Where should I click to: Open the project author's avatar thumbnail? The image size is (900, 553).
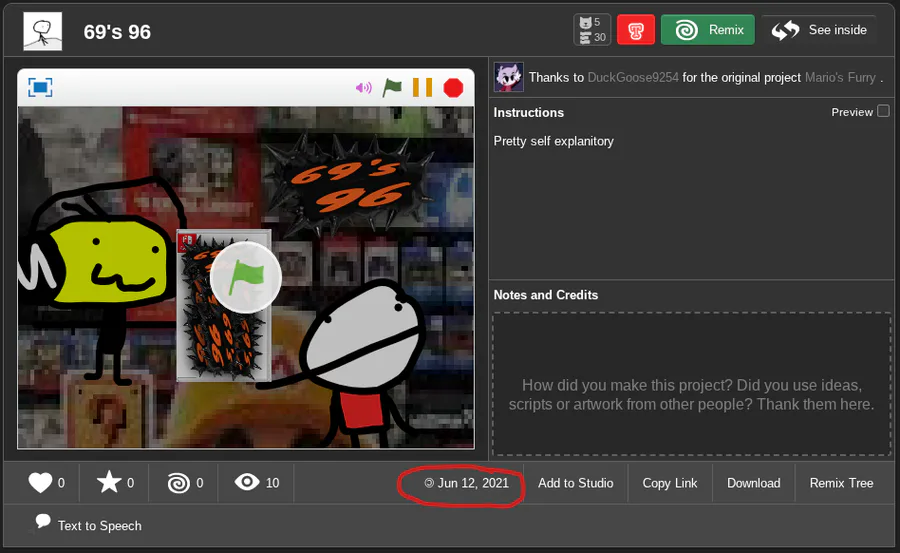point(42,32)
